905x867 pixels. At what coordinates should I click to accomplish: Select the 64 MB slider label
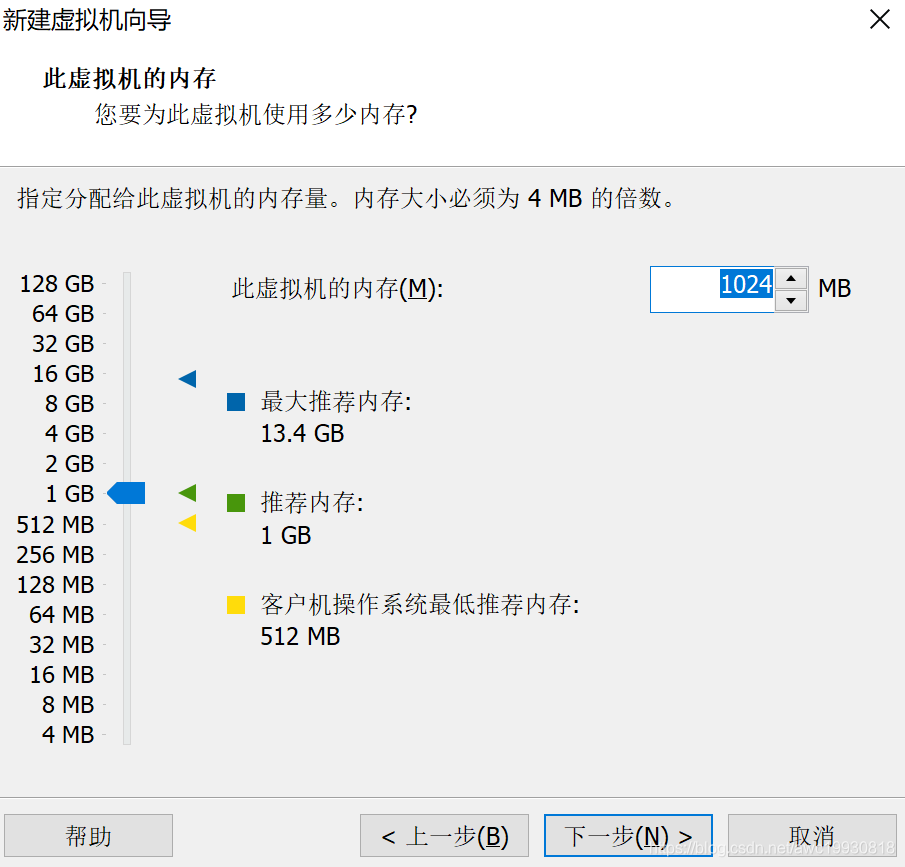(62, 615)
